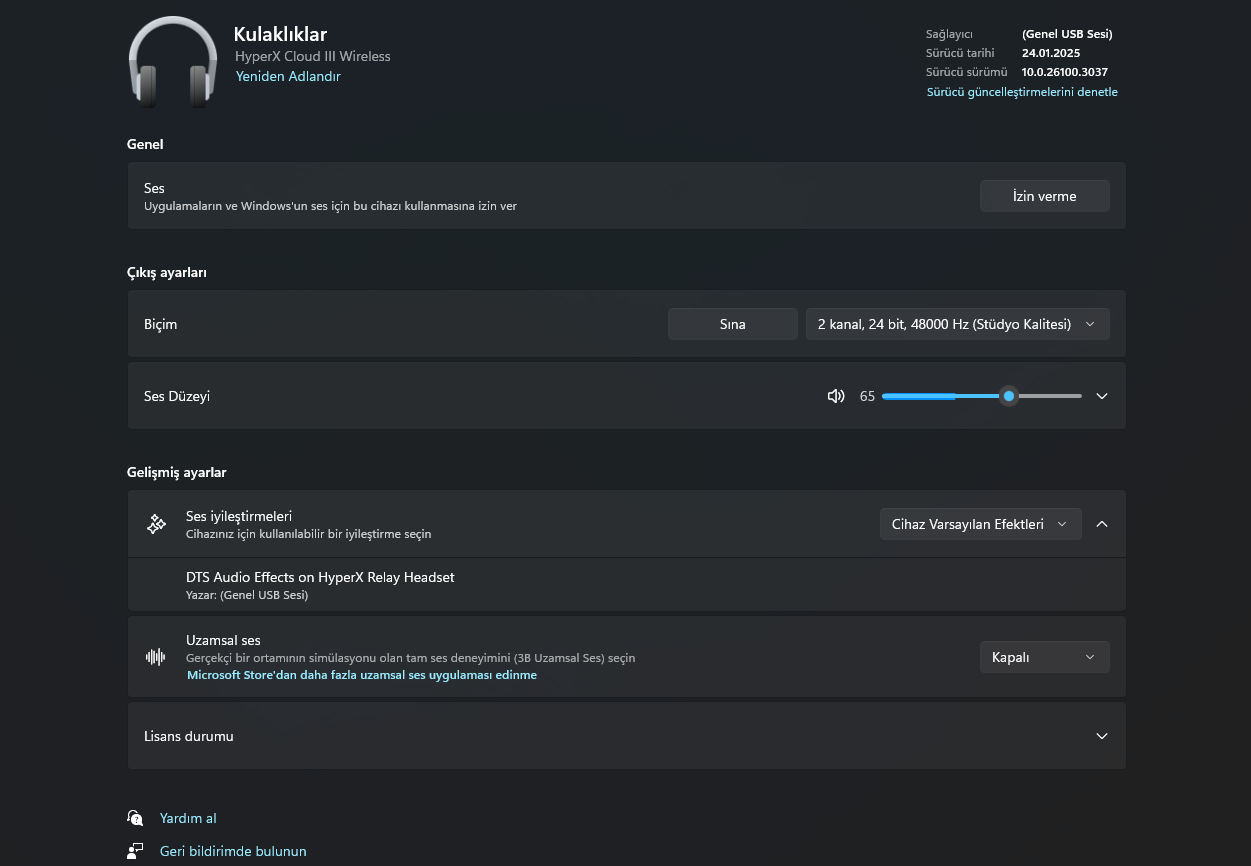The height and width of the screenshot is (866, 1251).
Task: Click the headphones device icon
Action: point(173,62)
